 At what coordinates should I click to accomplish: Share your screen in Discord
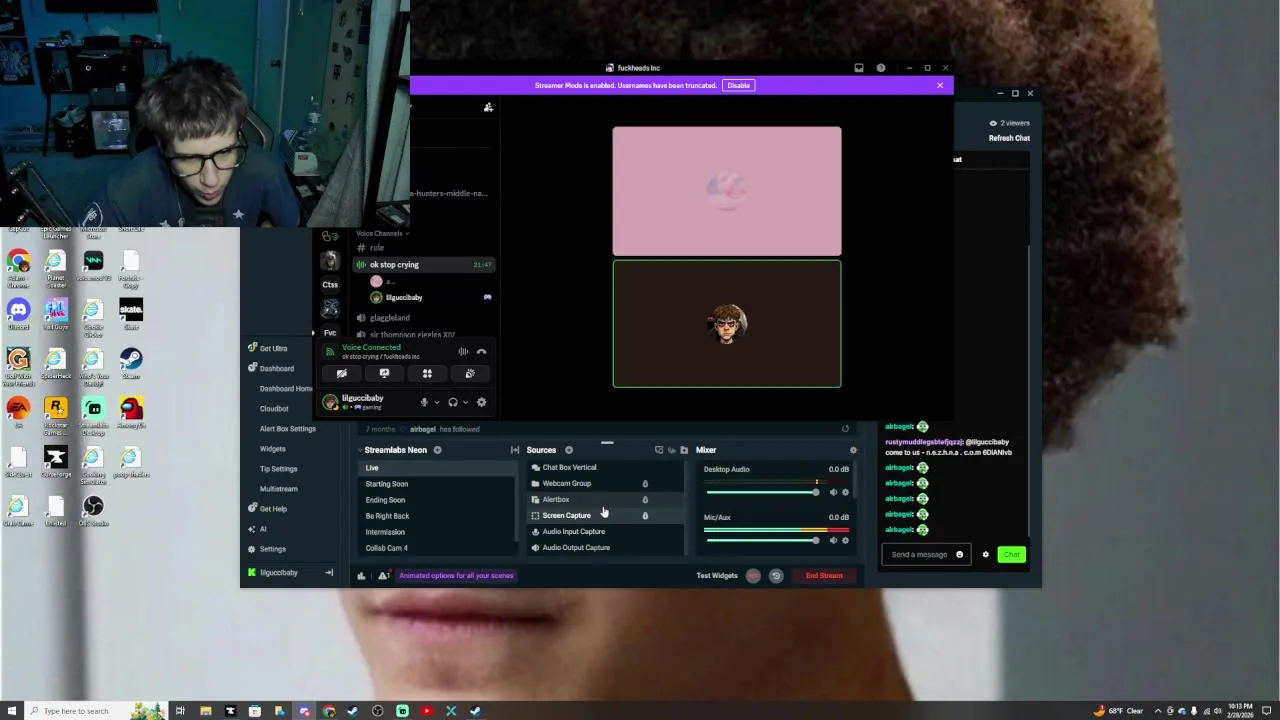click(384, 374)
